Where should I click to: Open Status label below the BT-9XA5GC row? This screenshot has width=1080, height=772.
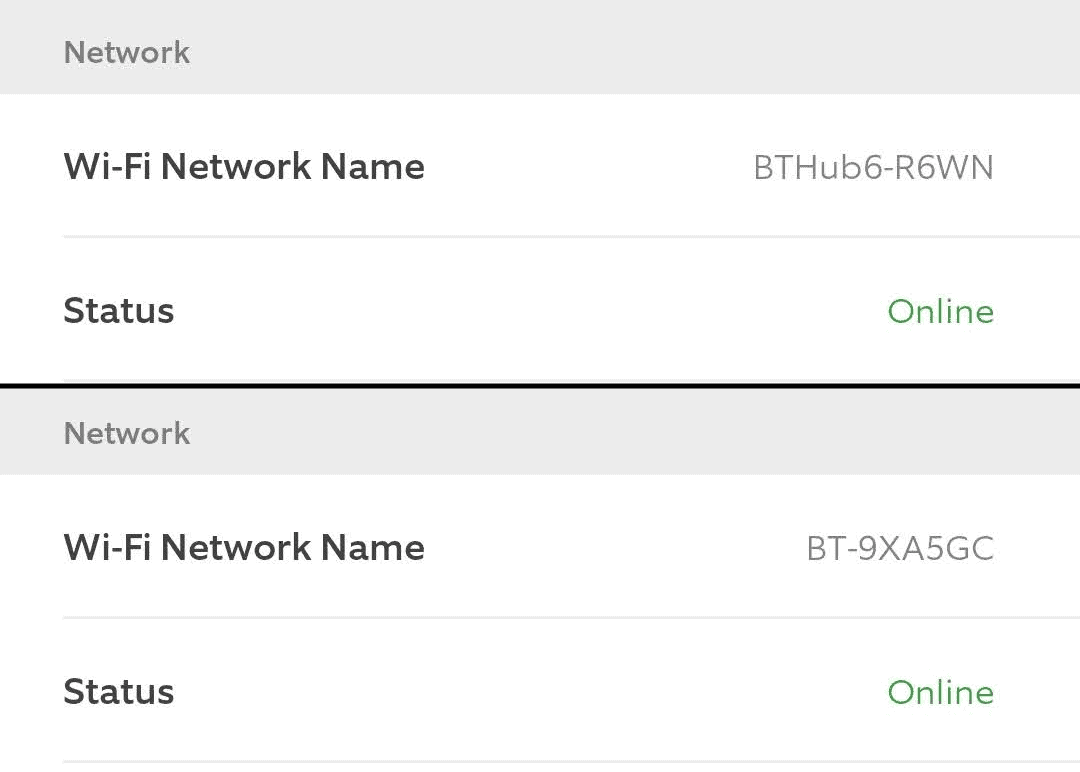[118, 691]
